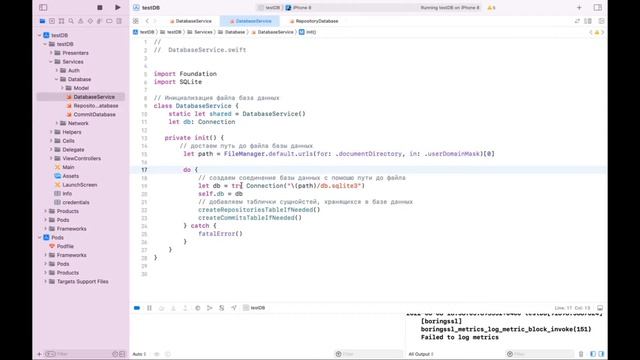Open the Find navigator magnifier icon
Screen dimensions: 640x360
(x=71, y=21)
